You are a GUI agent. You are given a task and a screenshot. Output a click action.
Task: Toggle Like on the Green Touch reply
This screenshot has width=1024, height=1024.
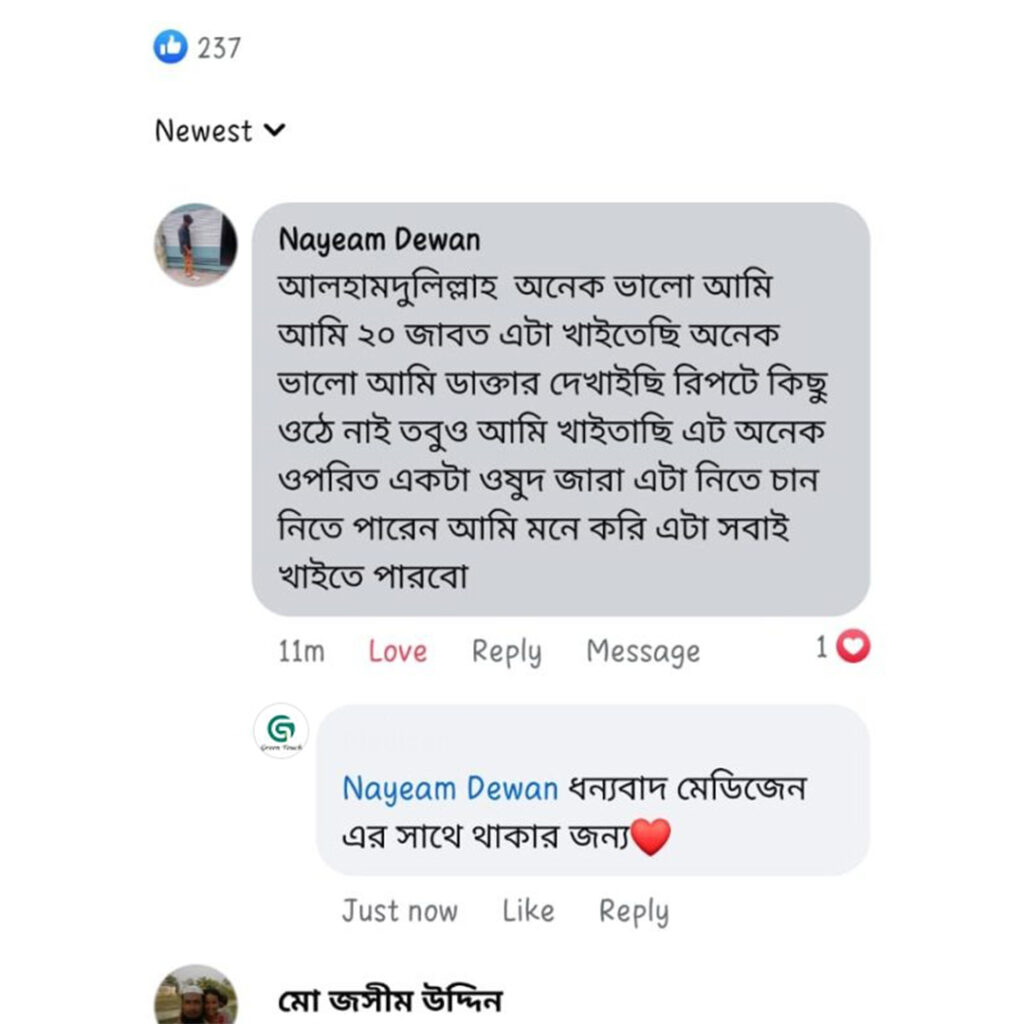click(x=528, y=911)
